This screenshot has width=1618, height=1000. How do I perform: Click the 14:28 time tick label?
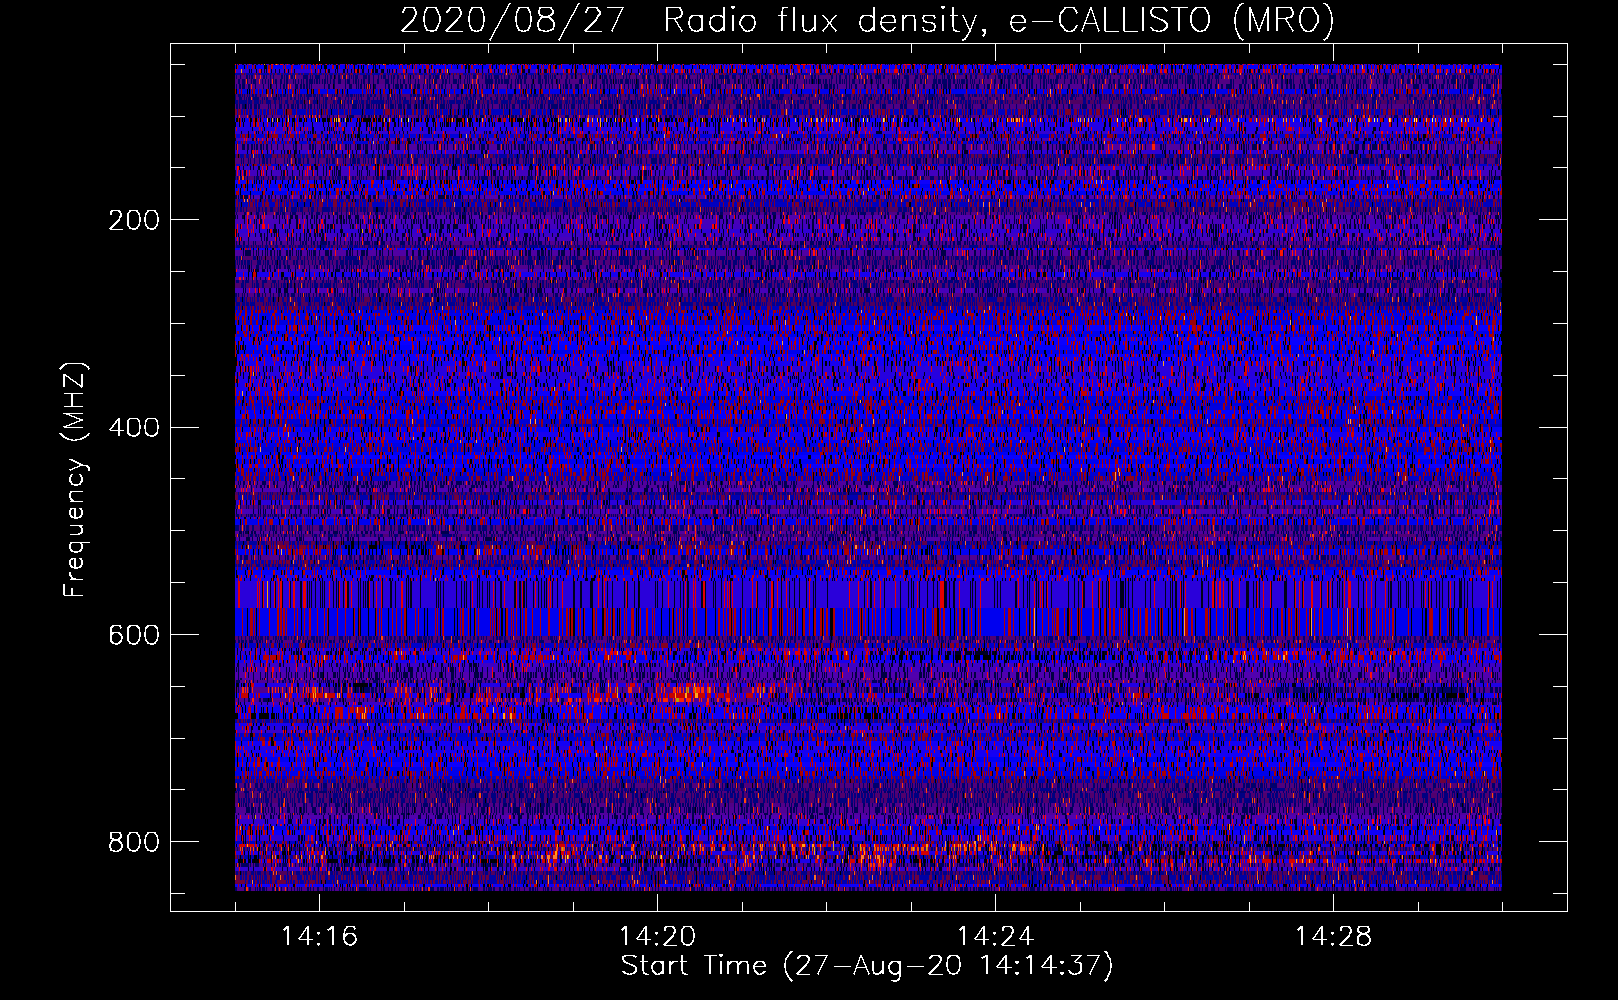[1333, 937]
